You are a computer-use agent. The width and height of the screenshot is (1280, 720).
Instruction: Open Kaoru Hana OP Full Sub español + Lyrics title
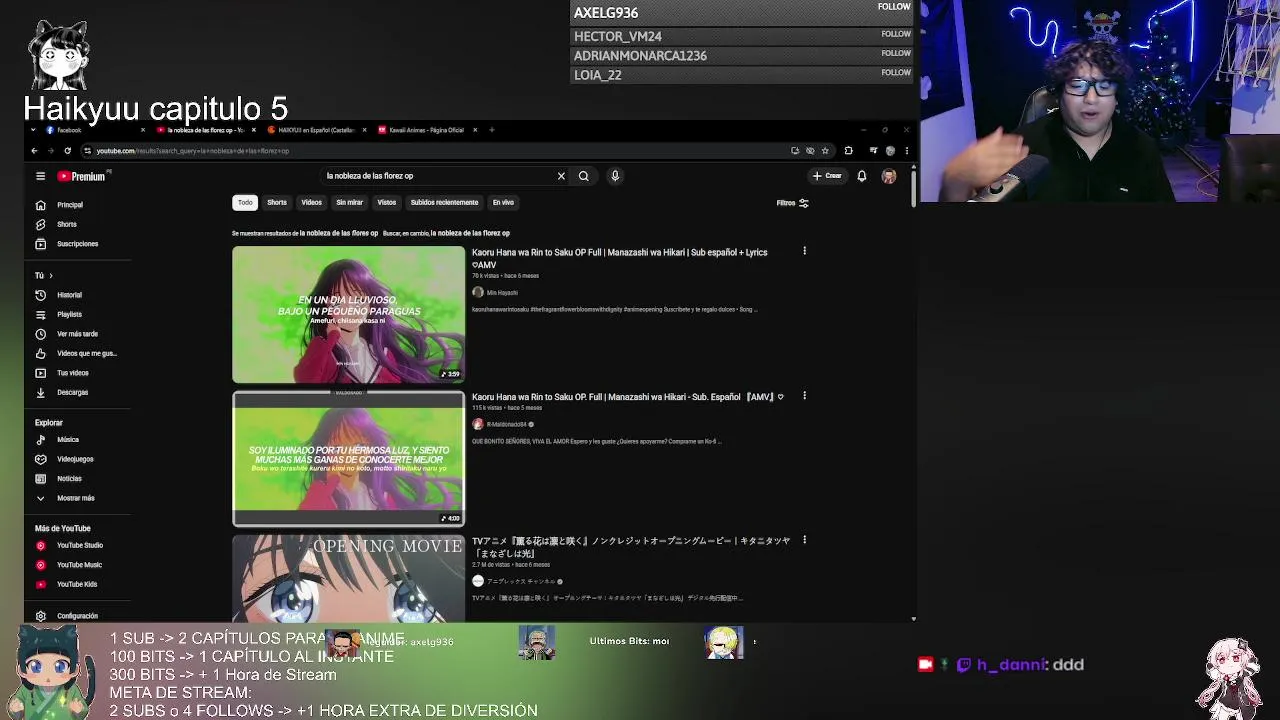coord(619,258)
